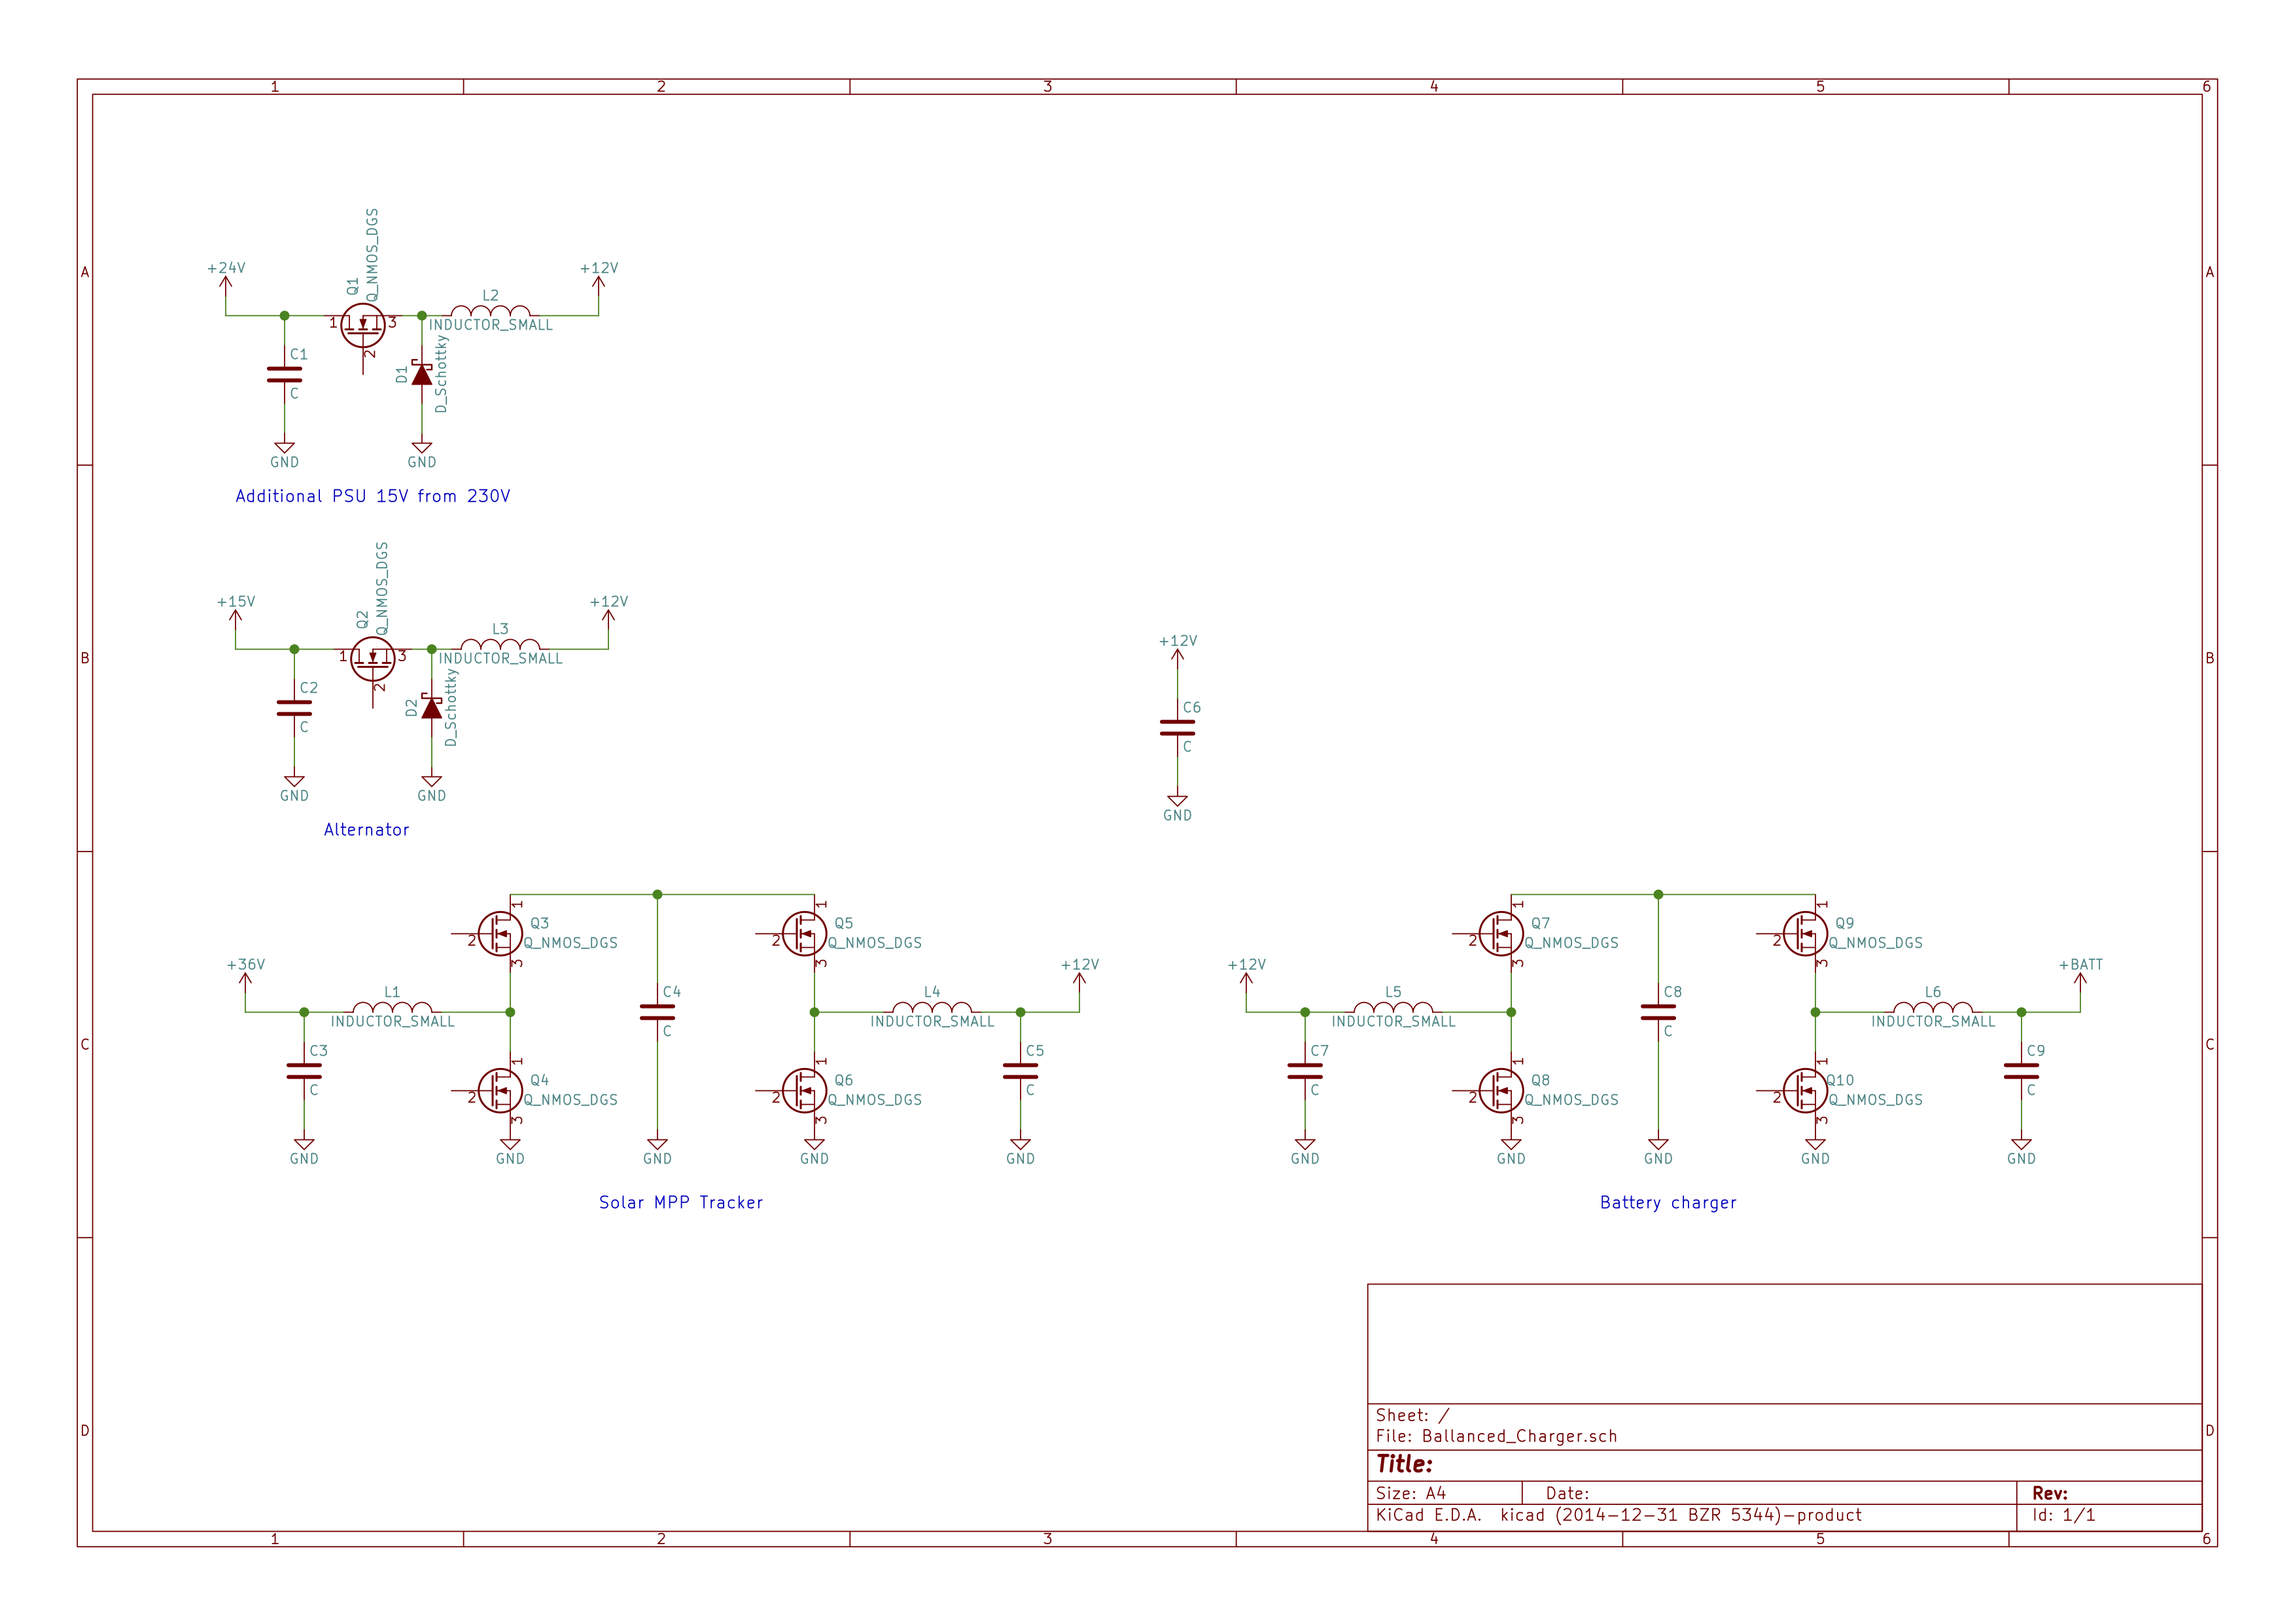Click the Q9 NMOS transistor symbol
2295x1624 pixels.
click(x=1805, y=934)
